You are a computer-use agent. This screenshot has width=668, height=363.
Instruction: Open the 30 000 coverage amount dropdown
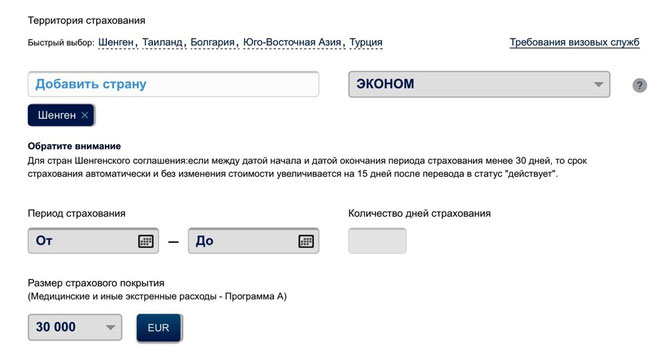tap(75, 327)
